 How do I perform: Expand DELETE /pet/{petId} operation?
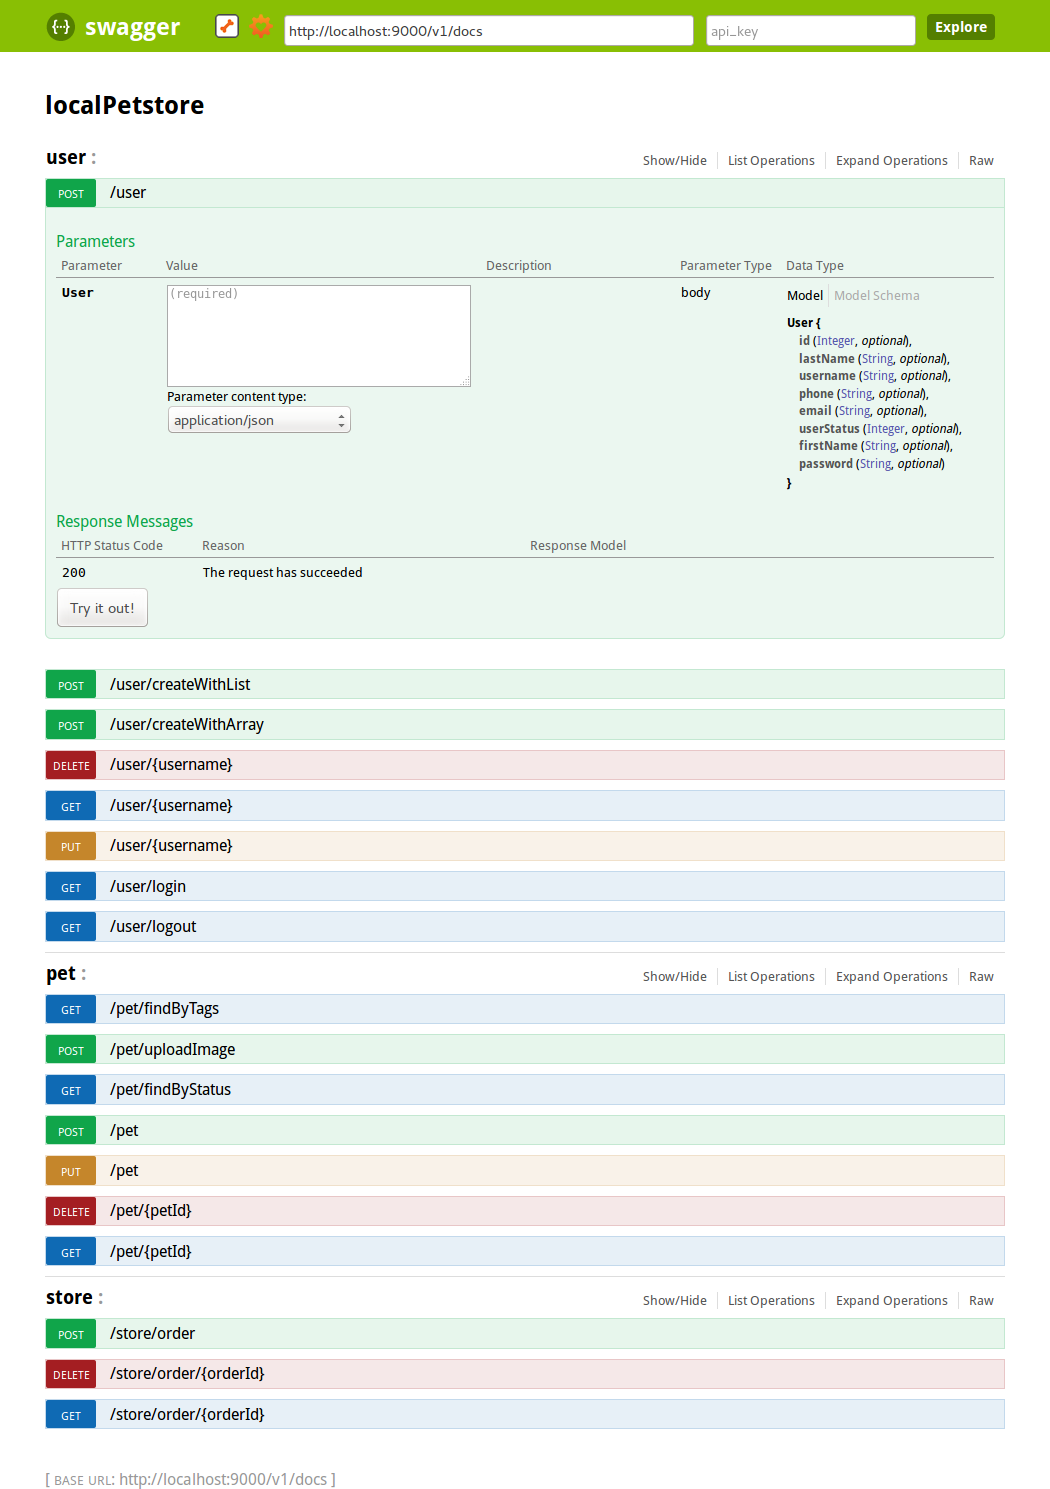click(525, 1211)
